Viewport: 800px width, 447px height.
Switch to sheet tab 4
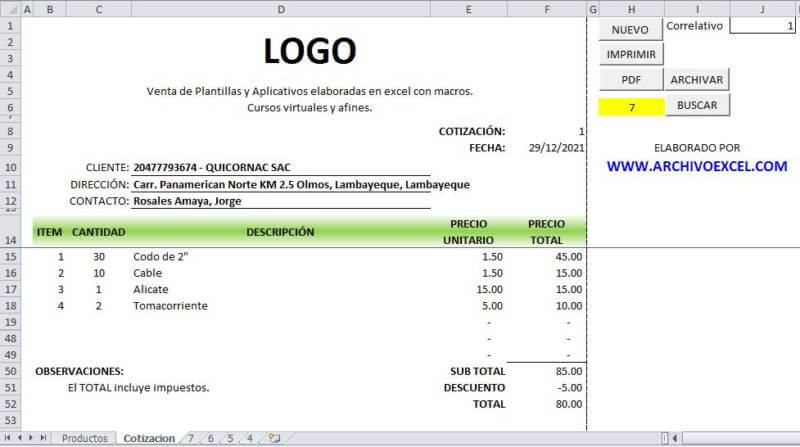point(249,438)
